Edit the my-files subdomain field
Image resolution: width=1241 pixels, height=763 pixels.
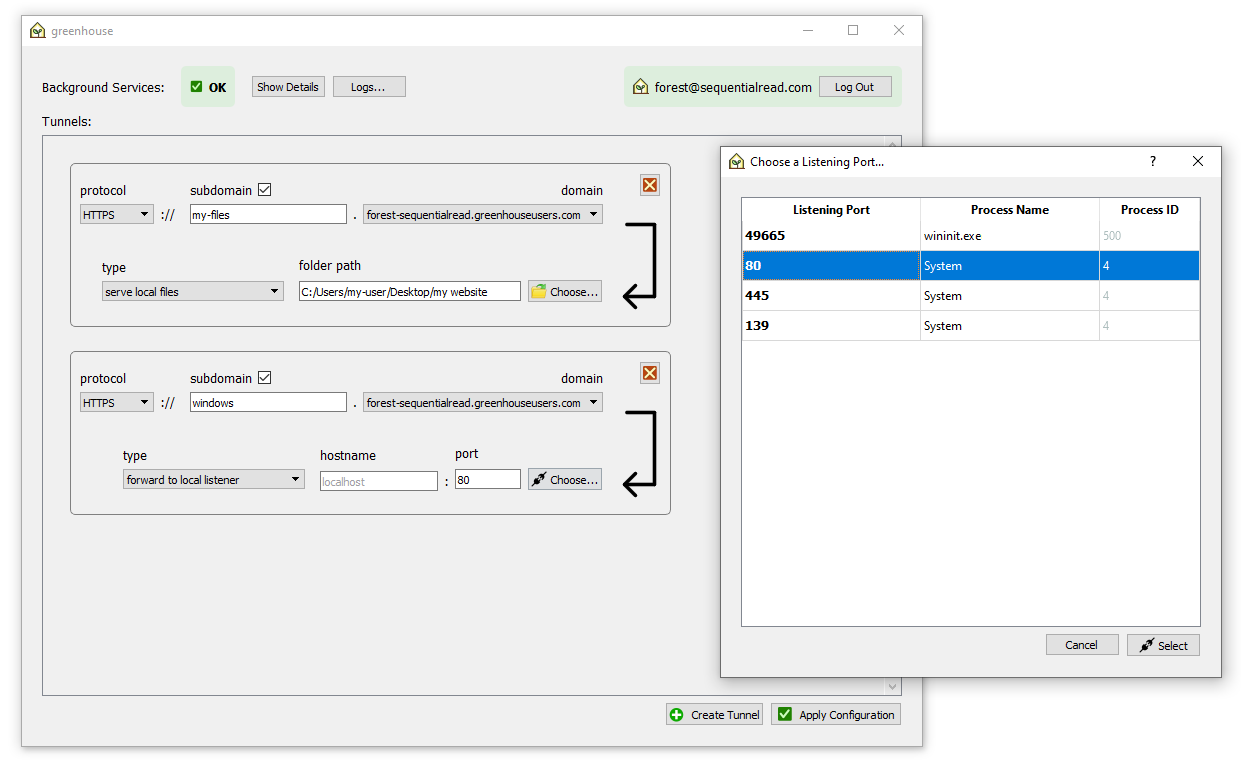(268, 214)
